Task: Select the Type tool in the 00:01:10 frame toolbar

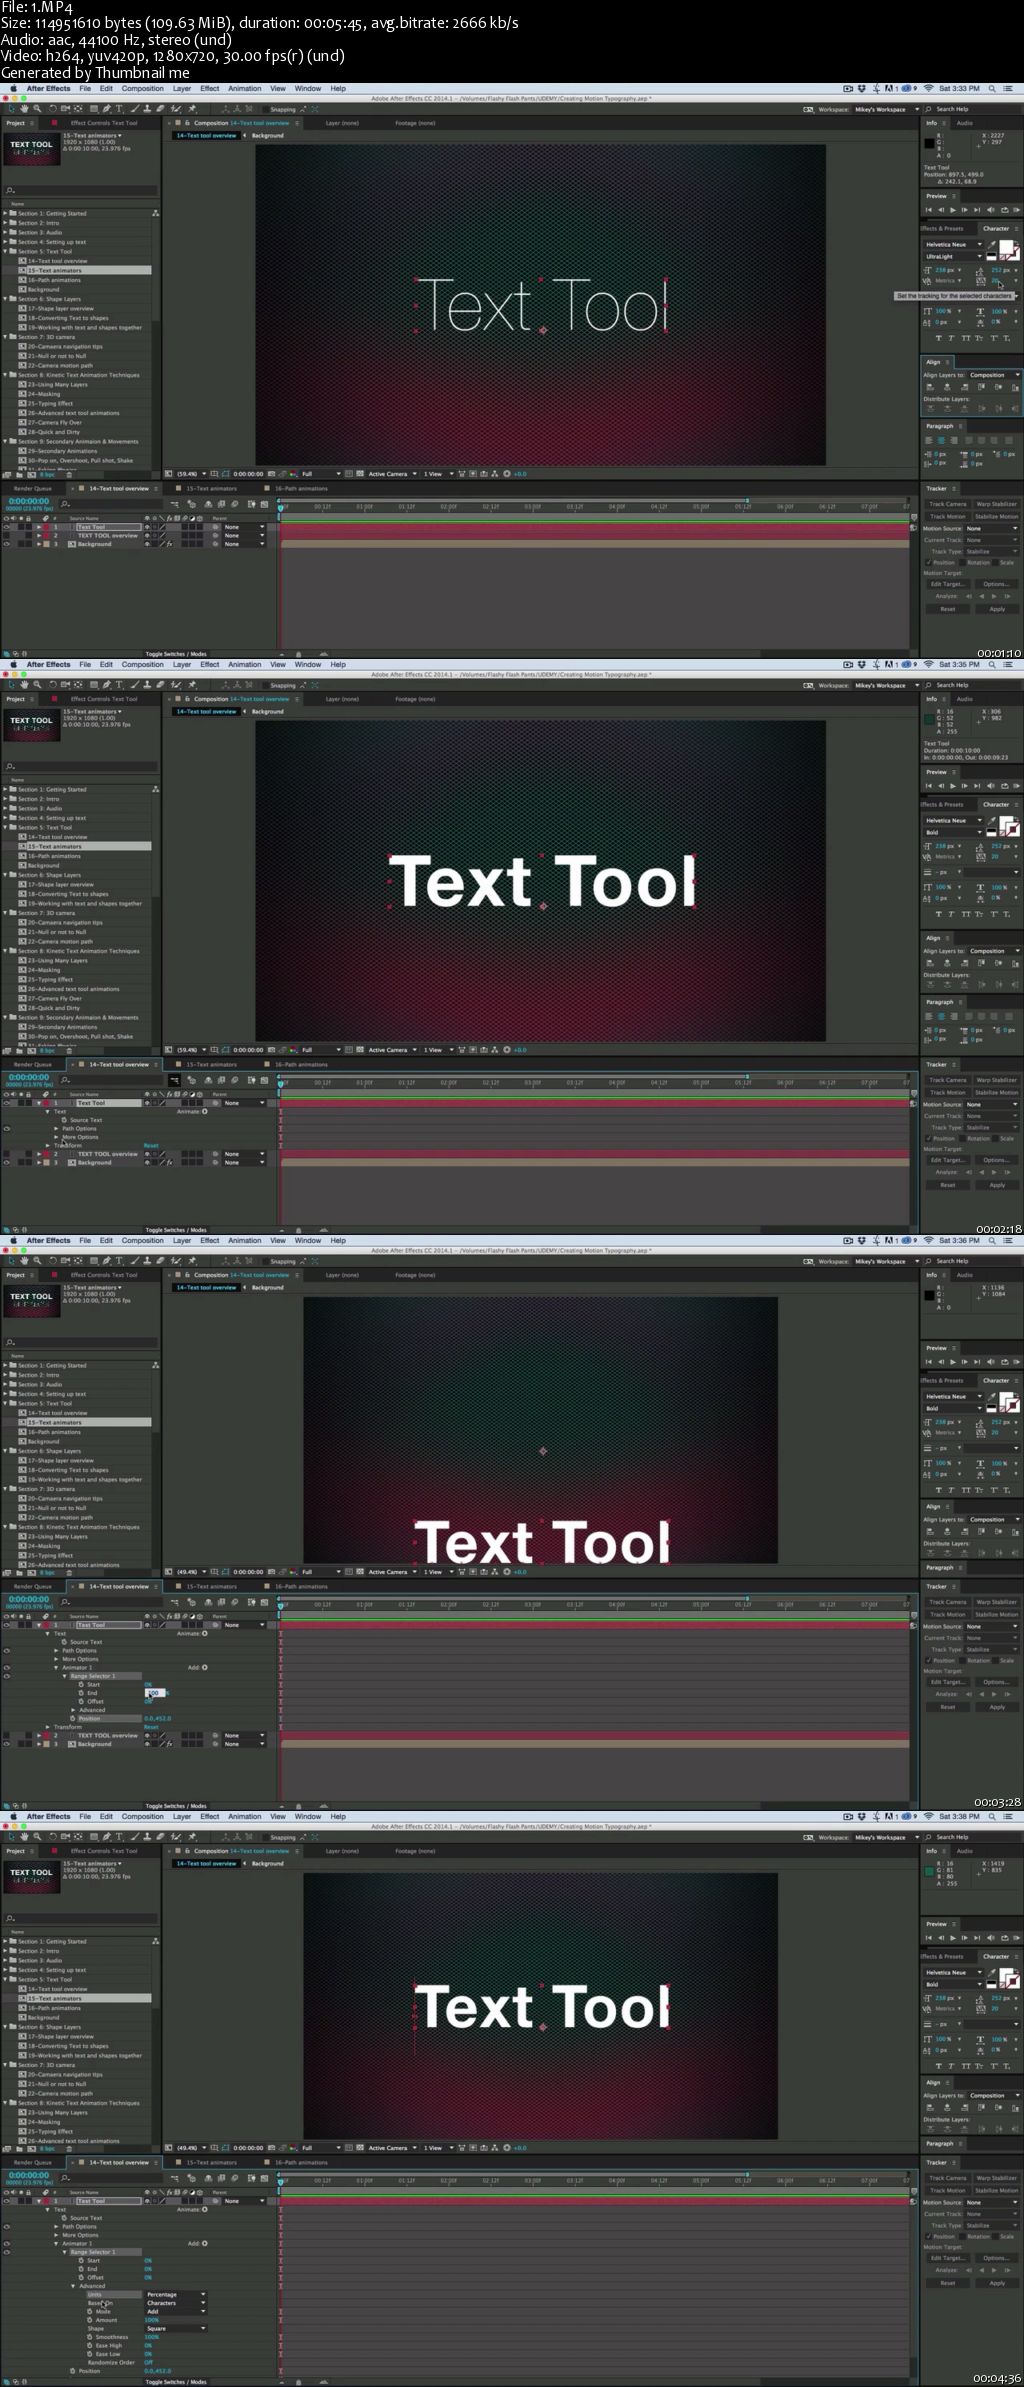Action: [x=119, y=109]
